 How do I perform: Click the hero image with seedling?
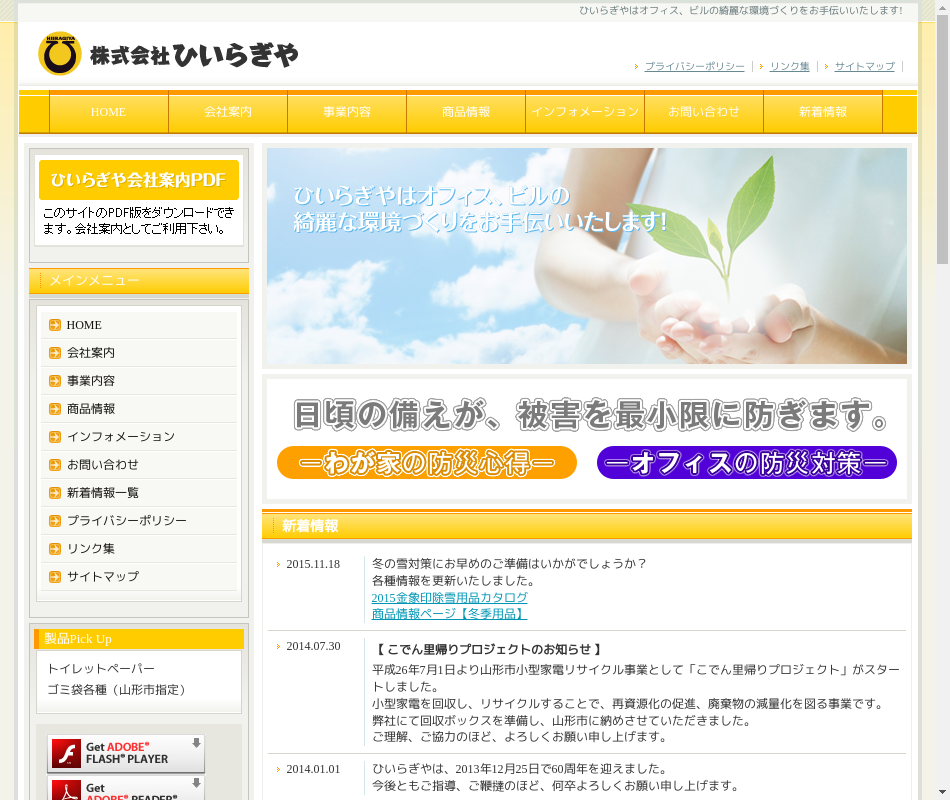[x=586, y=256]
